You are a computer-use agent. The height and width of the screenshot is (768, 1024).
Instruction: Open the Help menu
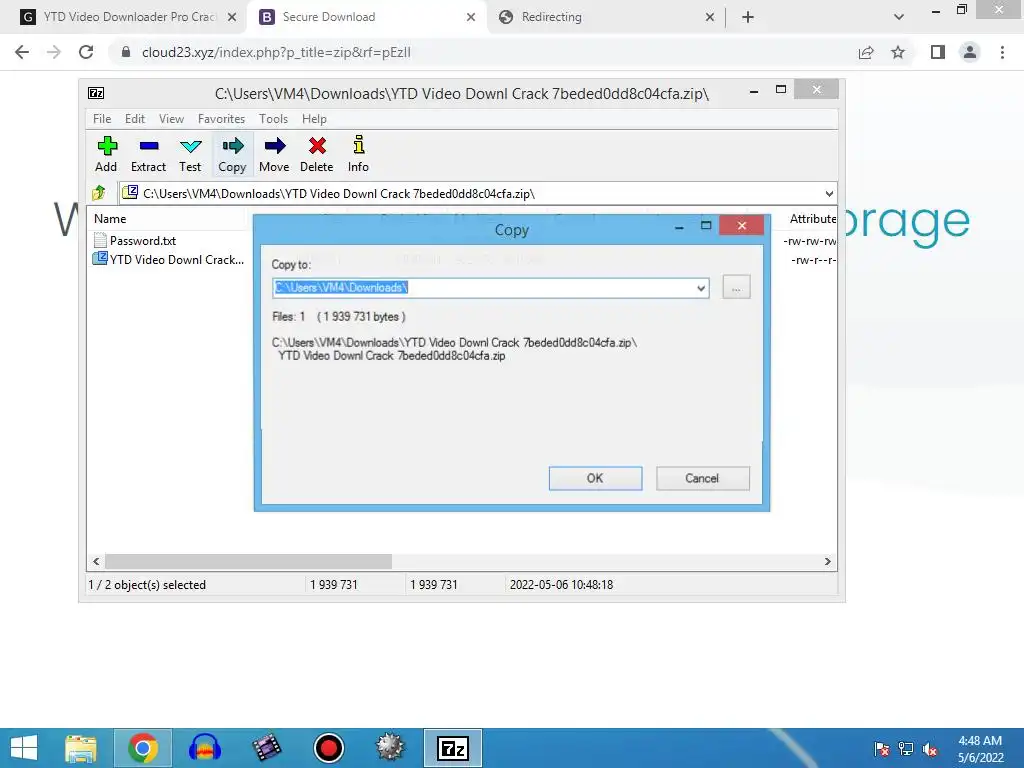click(314, 119)
